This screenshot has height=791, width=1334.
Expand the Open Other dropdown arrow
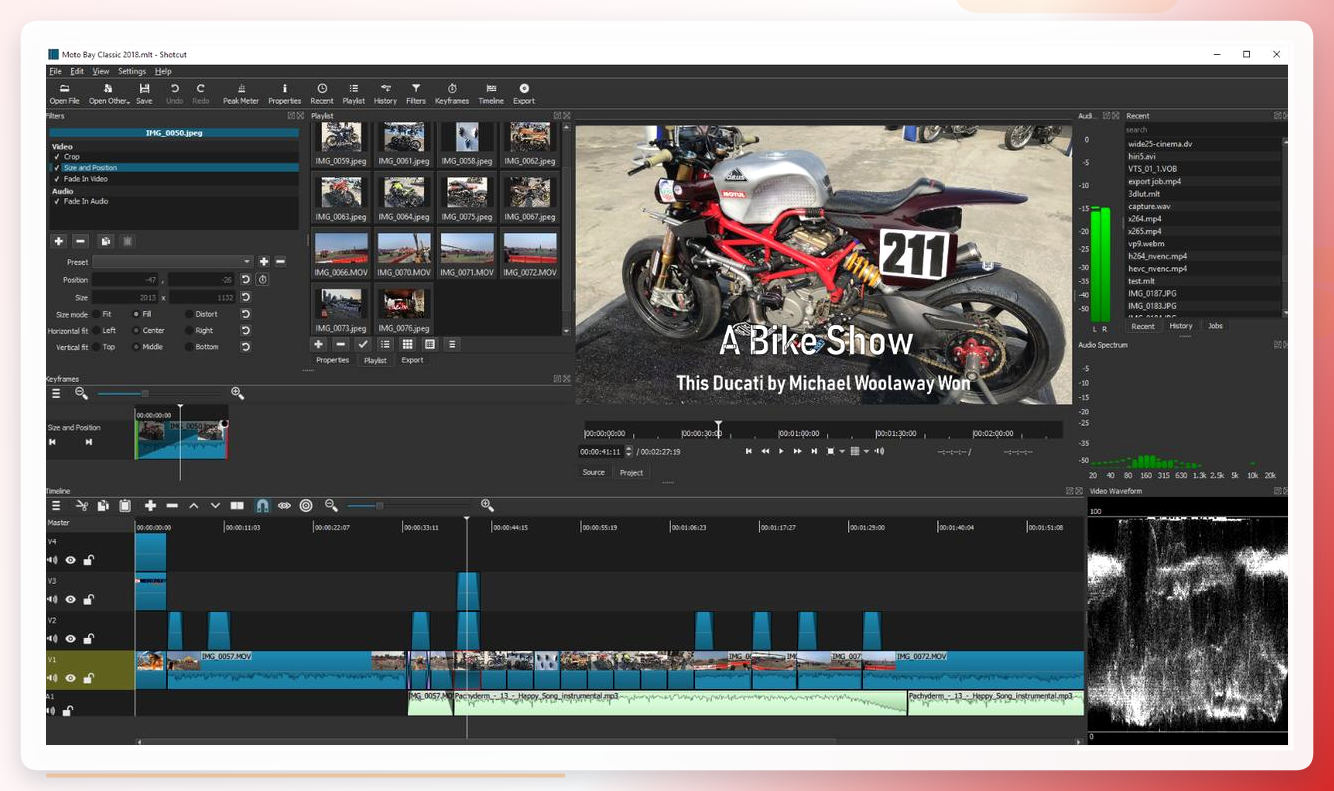point(128,102)
